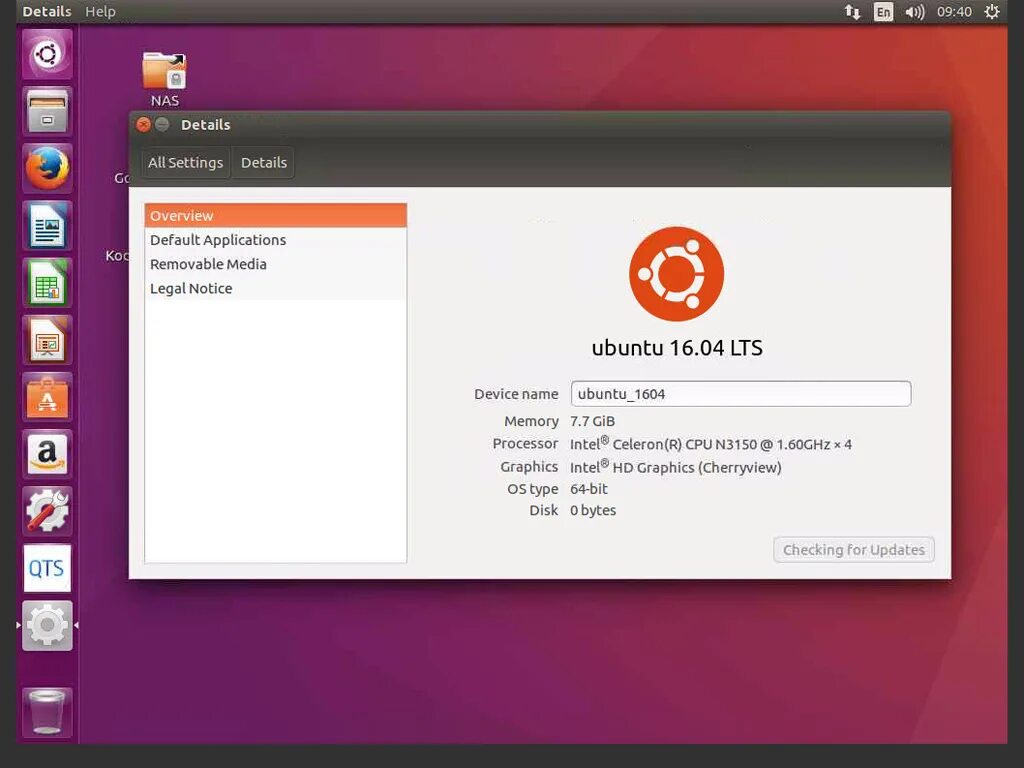Open LibreOffice Impress presentation icon
The height and width of the screenshot is (768, 1024).
47,340
